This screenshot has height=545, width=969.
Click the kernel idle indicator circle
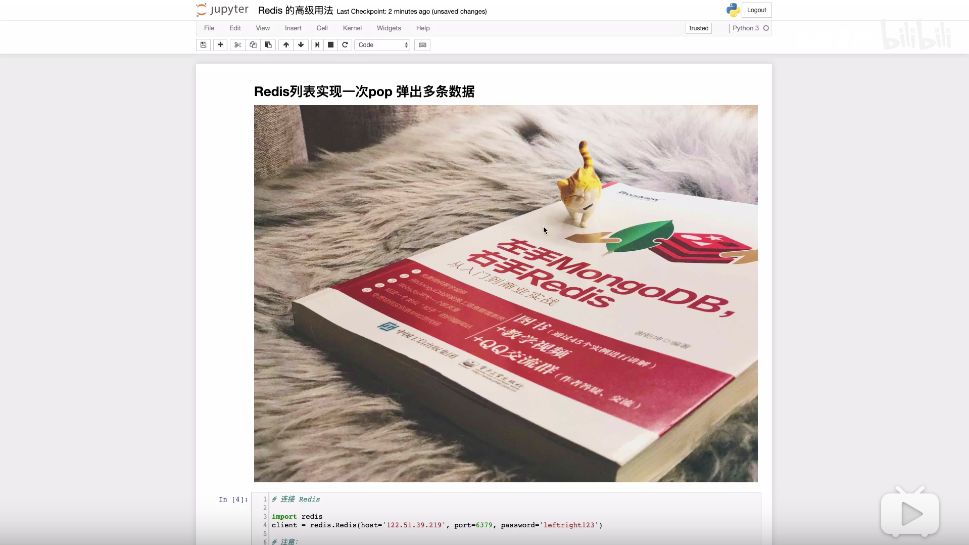pos(766,28)
